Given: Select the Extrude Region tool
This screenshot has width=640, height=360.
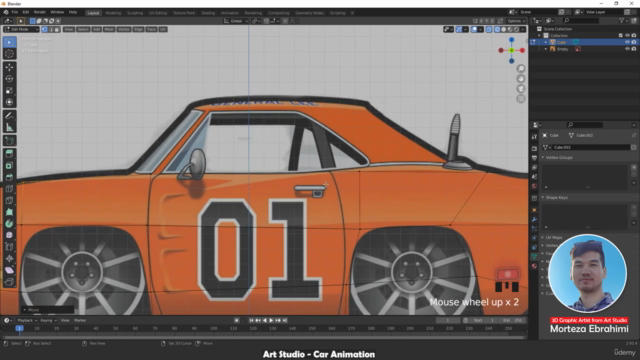Looking at the screenshot, I should click(x=9, y=154).
